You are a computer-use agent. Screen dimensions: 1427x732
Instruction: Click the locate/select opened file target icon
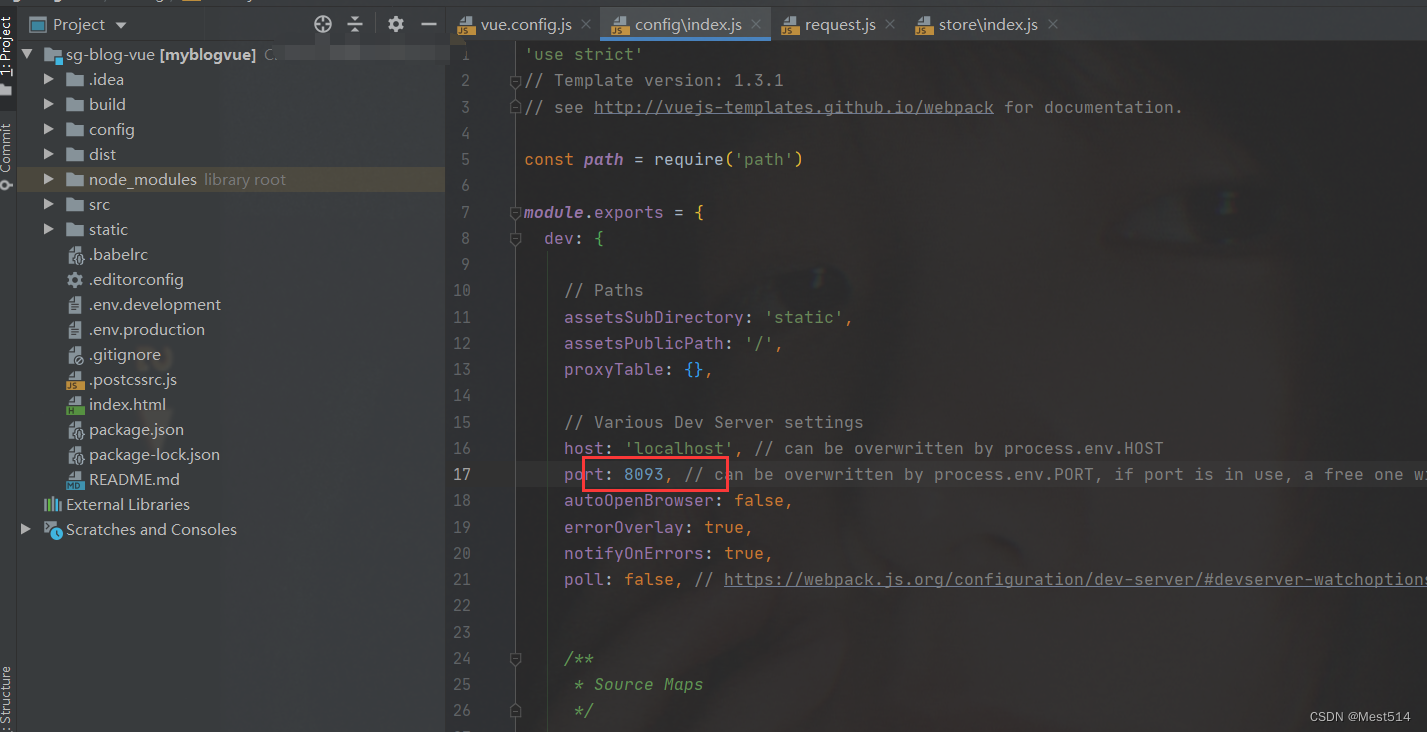[323, 24]
